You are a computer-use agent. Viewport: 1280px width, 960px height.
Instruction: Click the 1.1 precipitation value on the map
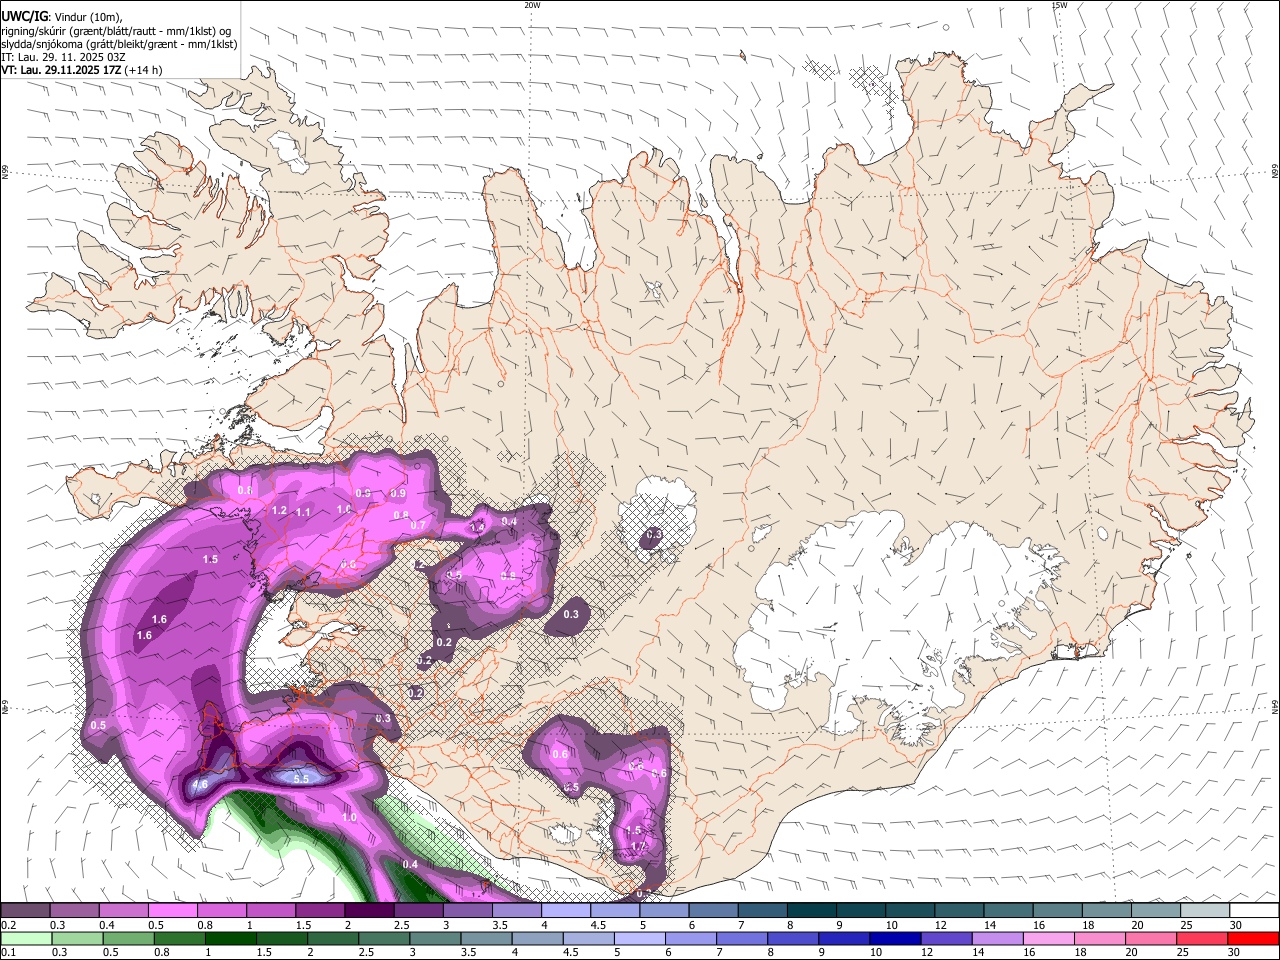click(303, 512)
